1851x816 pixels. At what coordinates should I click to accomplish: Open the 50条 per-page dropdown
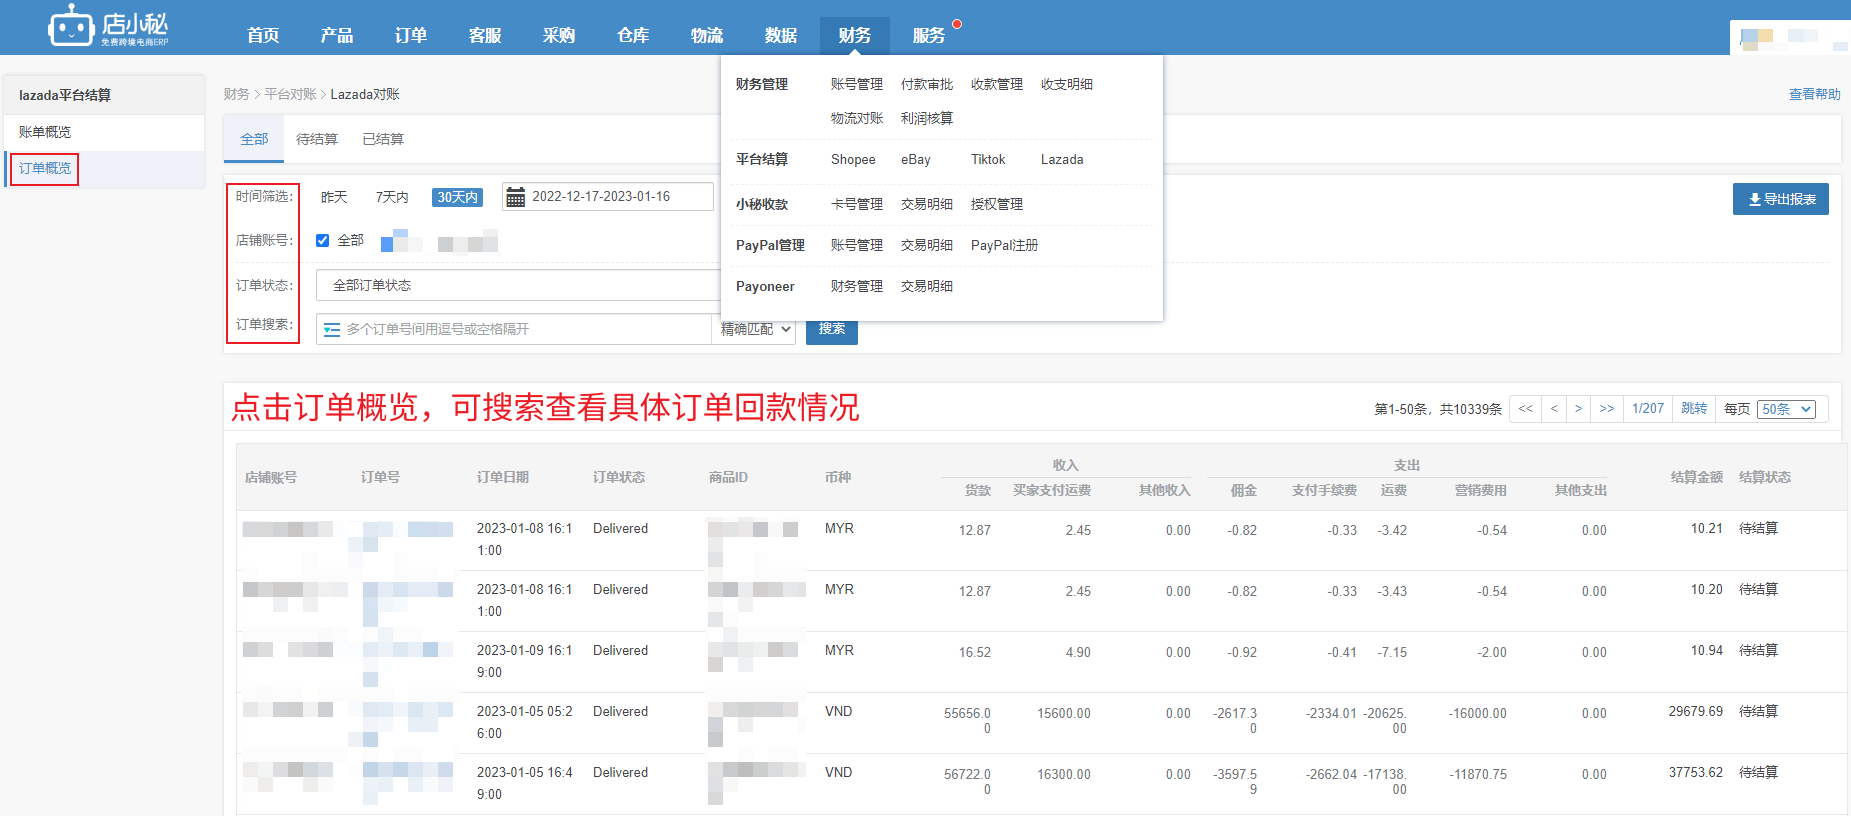click(1785, 409)
